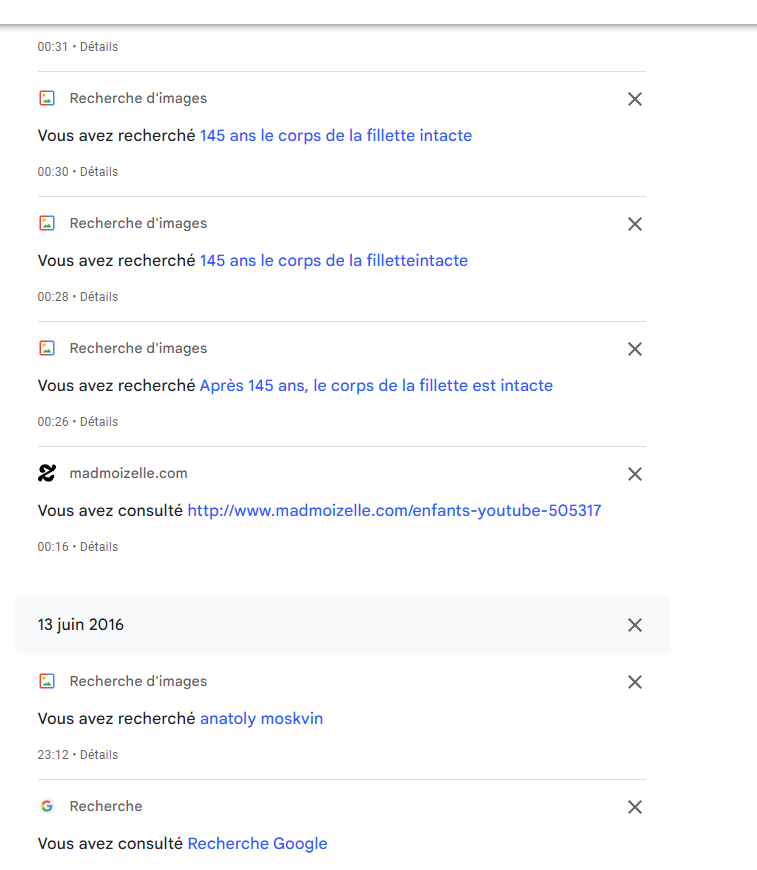Image resolution: width=757 pixels, height=870 pixels.
Task: Click the image search icon above anatoly moskvin
Action: [x=47, y=681]
